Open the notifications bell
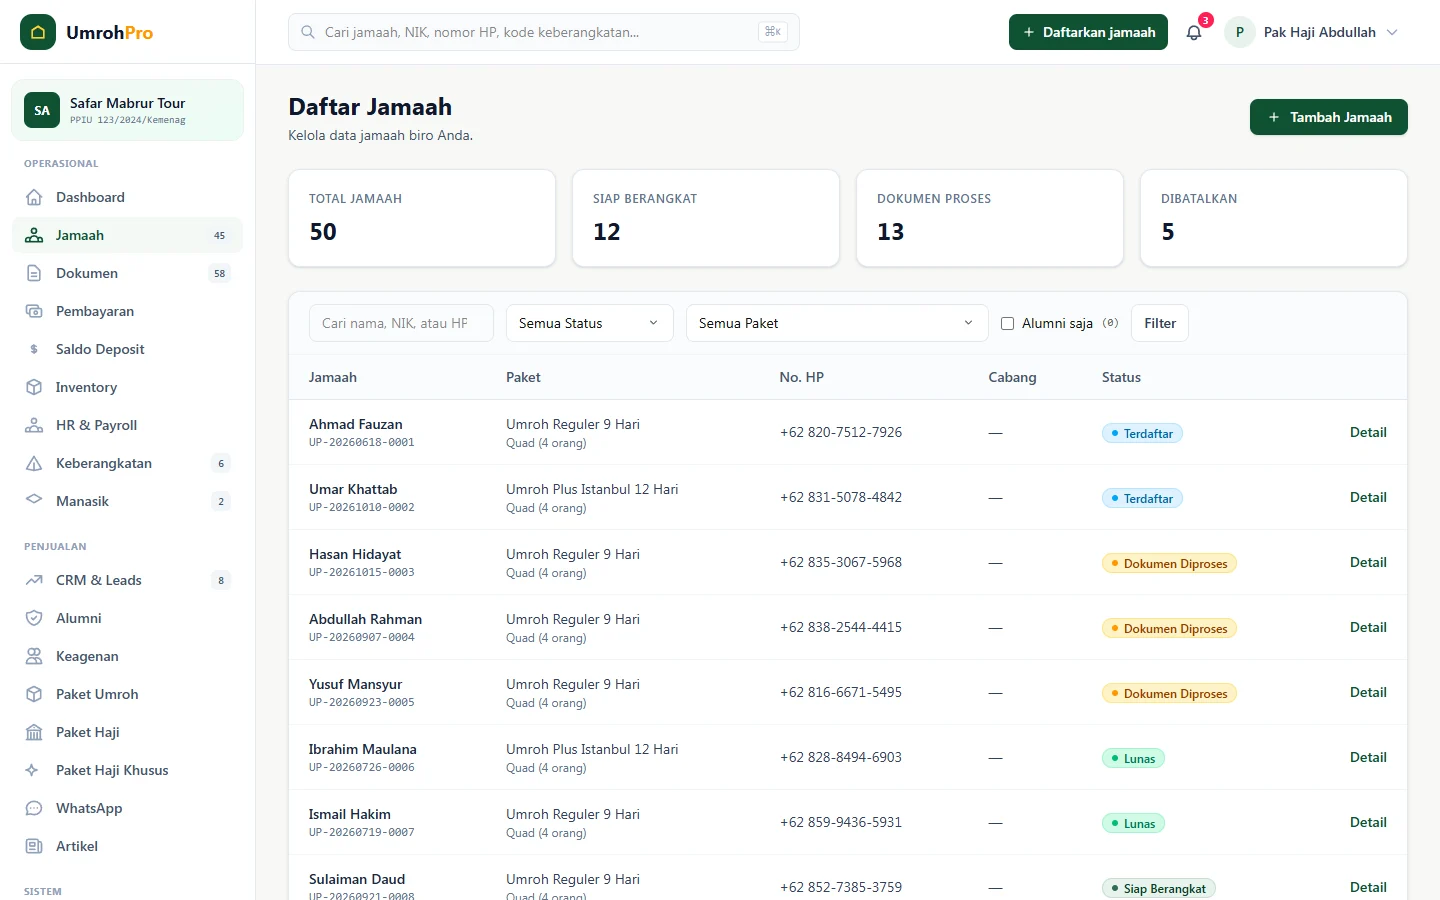Screen dimensions: 1440x900 pos(1194,32)
